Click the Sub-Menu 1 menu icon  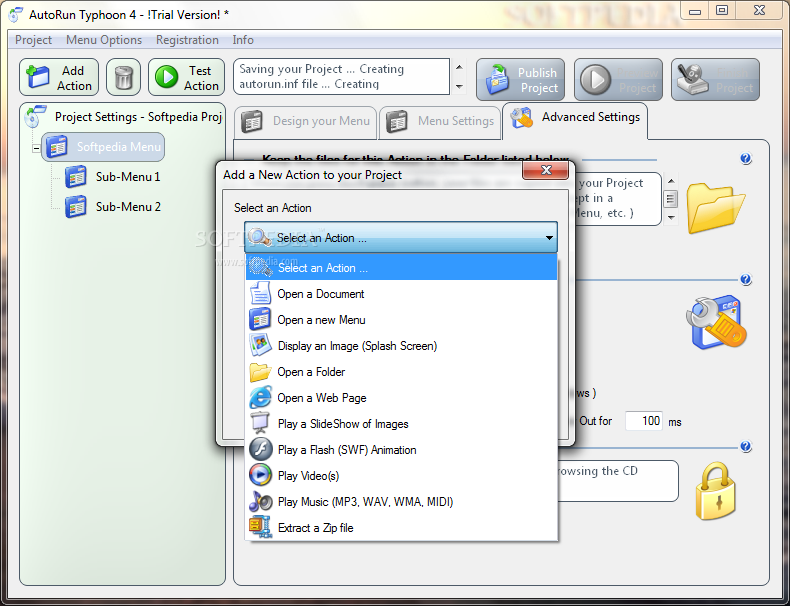point(76,177)
